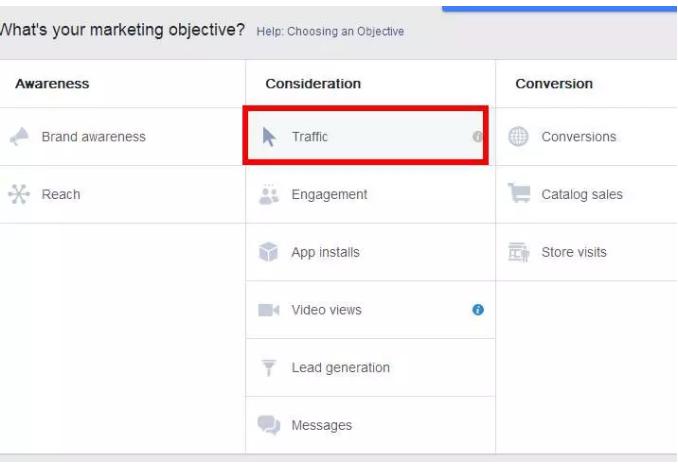Click the Engagement people icon
The width and height of the screenshot is (678, 464).
tap(269, 194)
